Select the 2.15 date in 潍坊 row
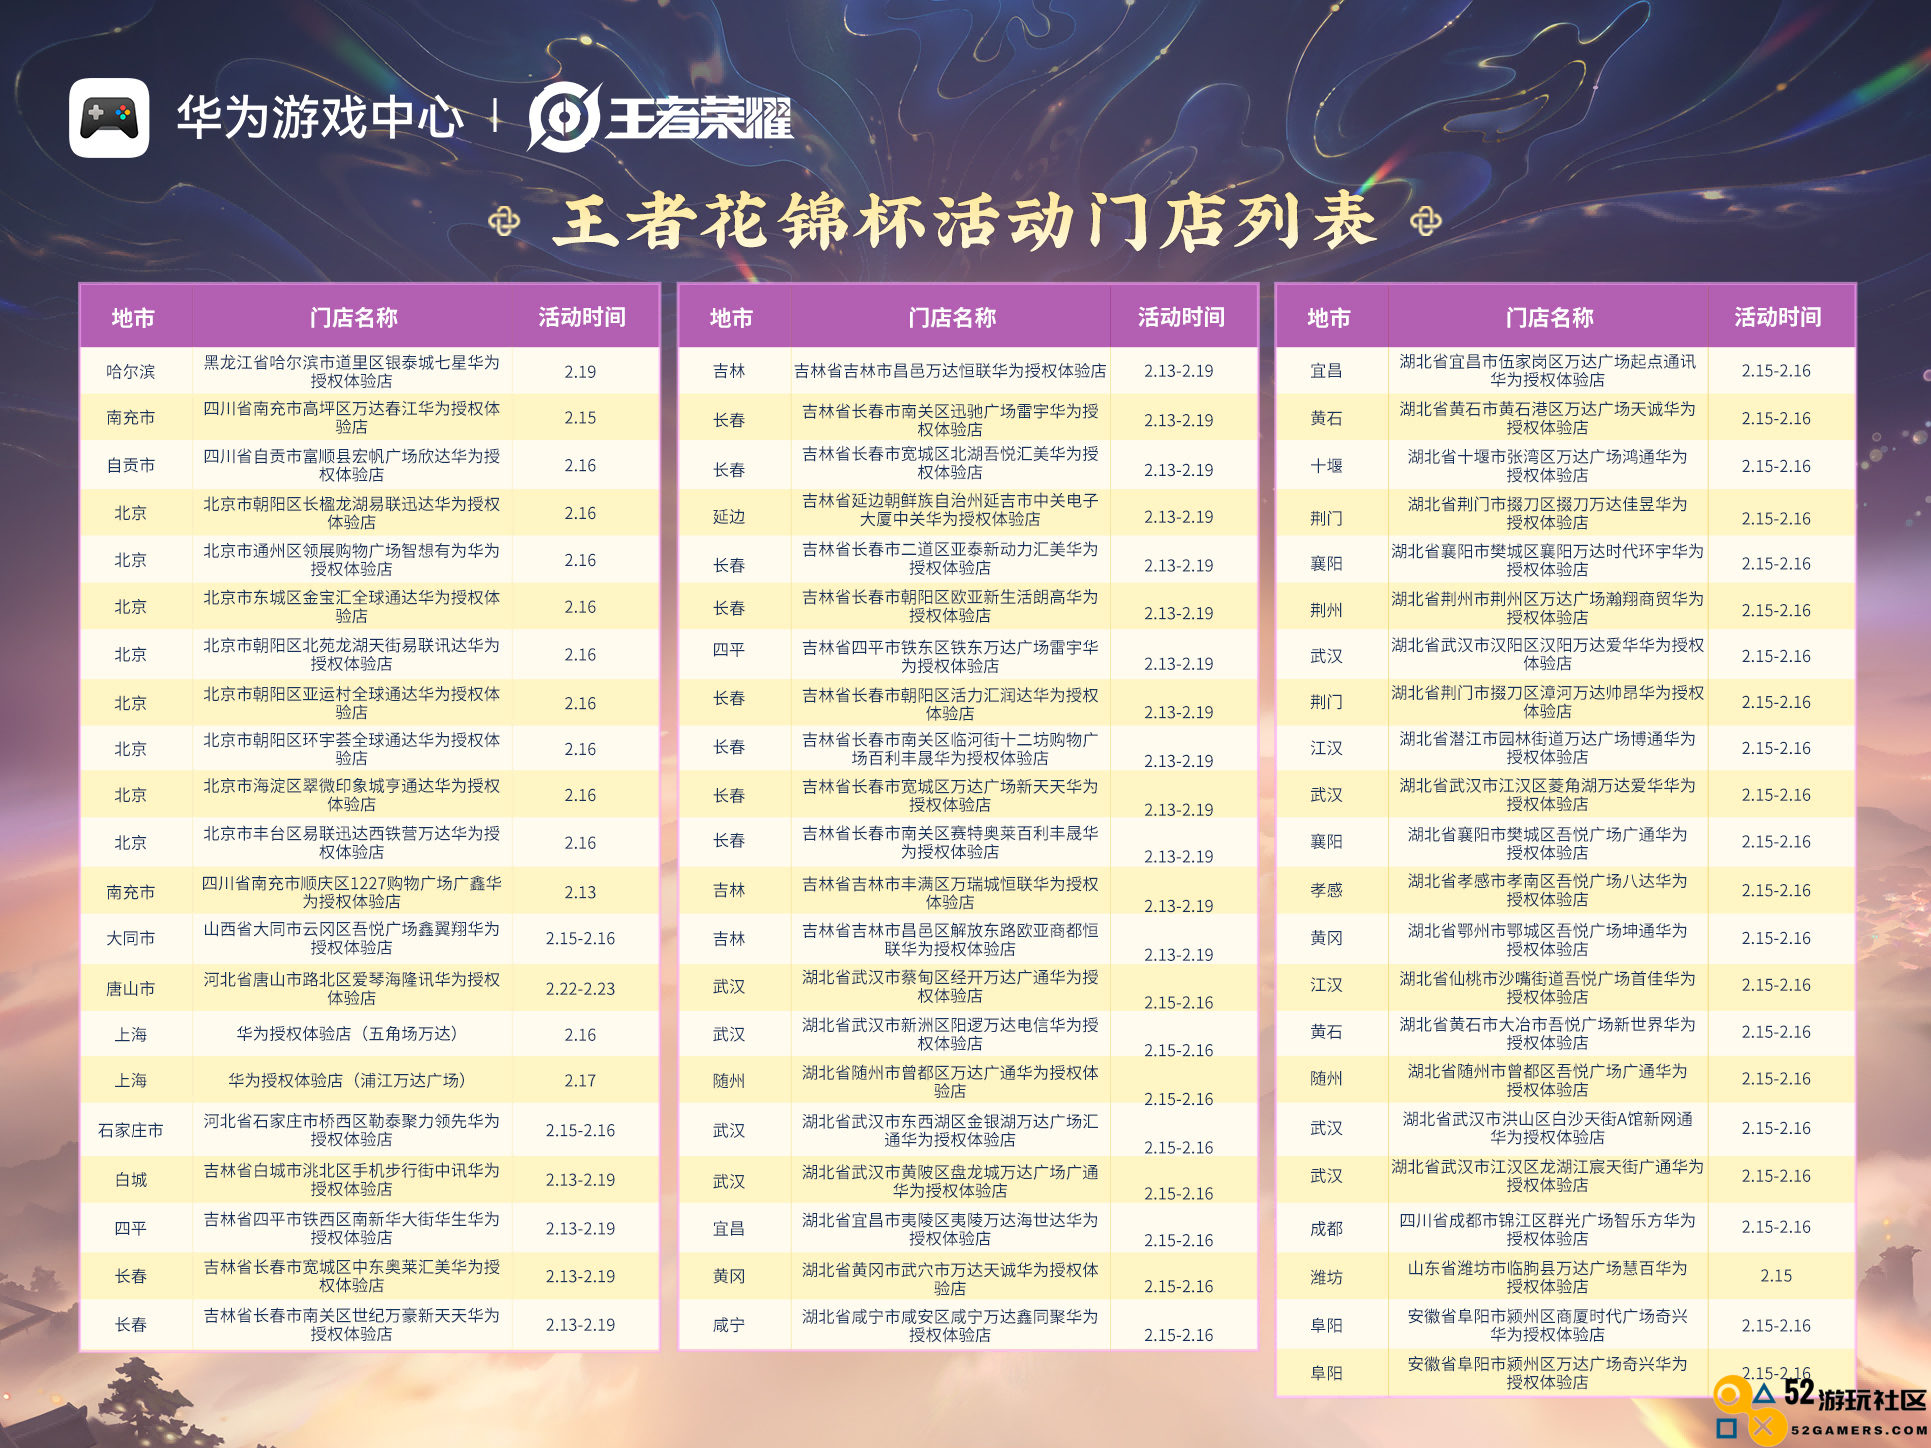Screen dimensions: 1931x1448 1776,1276
